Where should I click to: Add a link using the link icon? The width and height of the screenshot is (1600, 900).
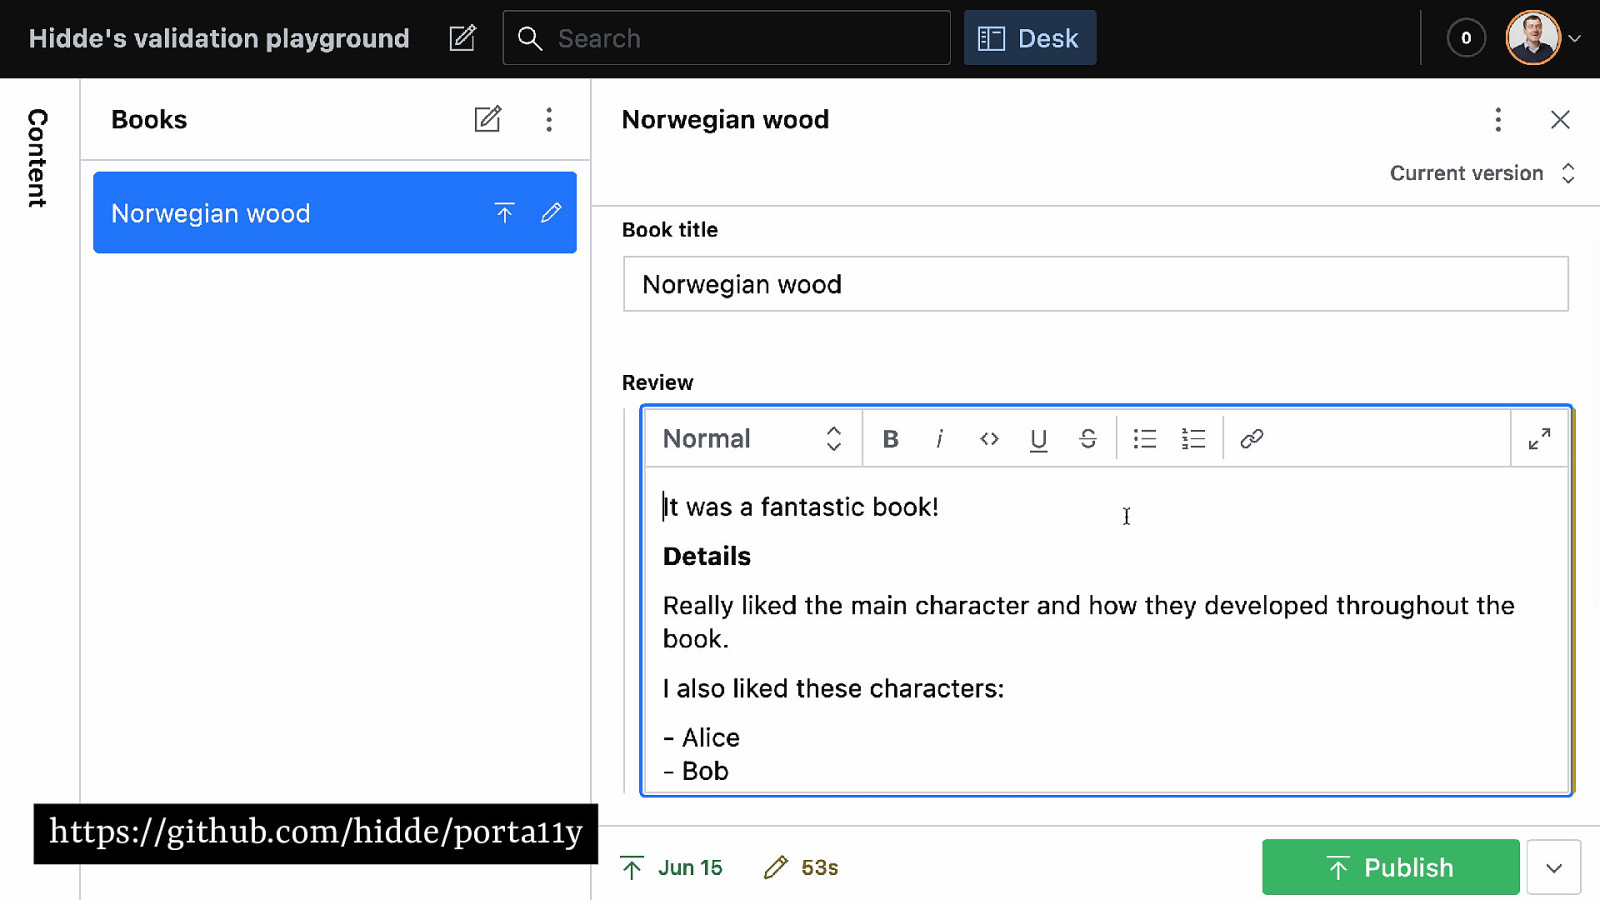(x=1251, y=438)
